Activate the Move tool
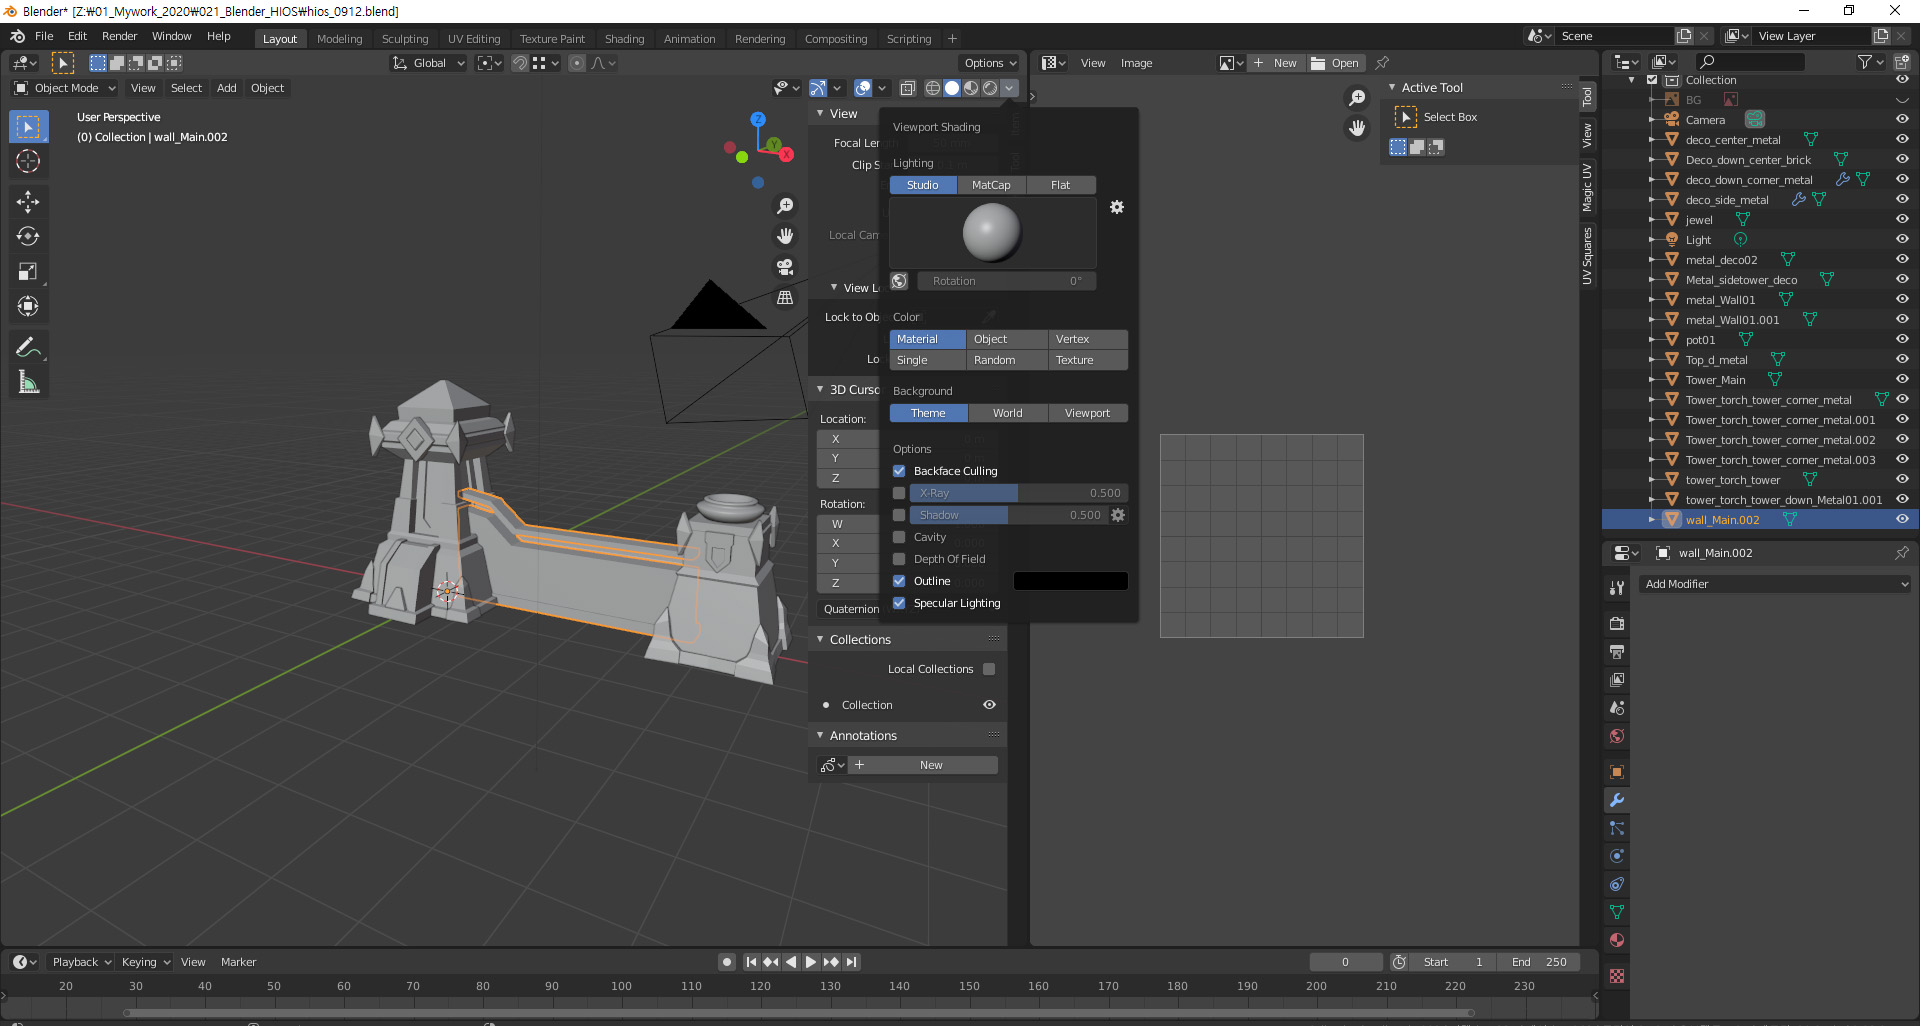This screenshot has width=1920, height=1026. point(28,201)
